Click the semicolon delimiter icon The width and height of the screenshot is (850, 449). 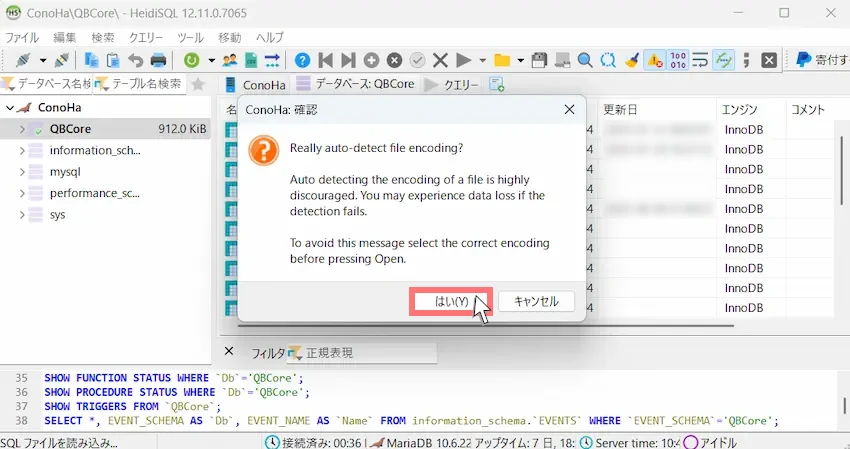746,60
